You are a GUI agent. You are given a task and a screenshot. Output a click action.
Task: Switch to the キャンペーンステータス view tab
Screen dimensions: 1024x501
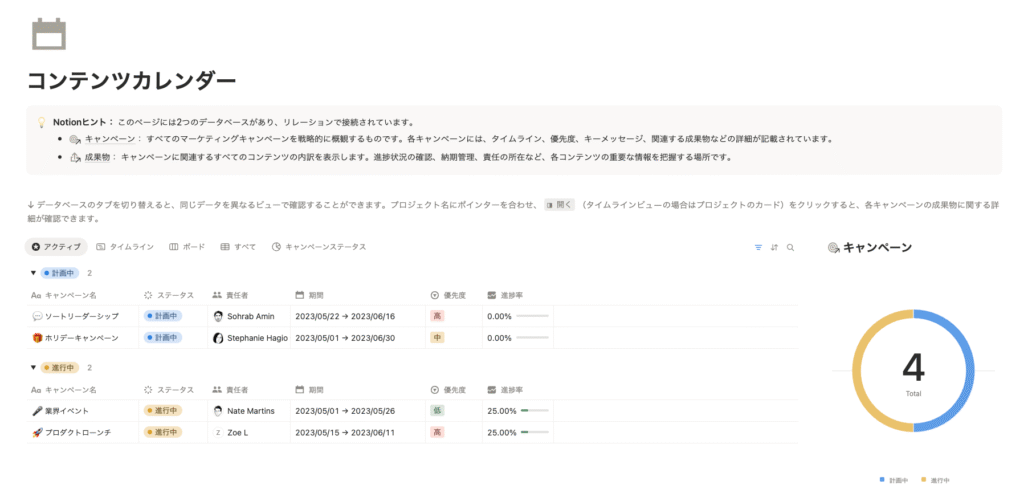pyautogui.click(x=319, y=247)
